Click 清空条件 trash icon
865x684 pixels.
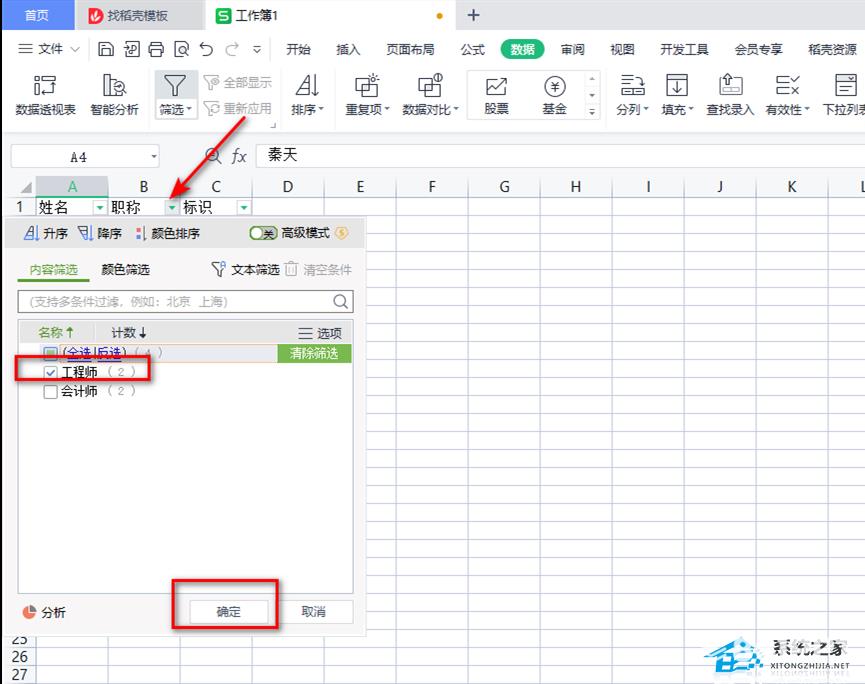coord(291,269)
